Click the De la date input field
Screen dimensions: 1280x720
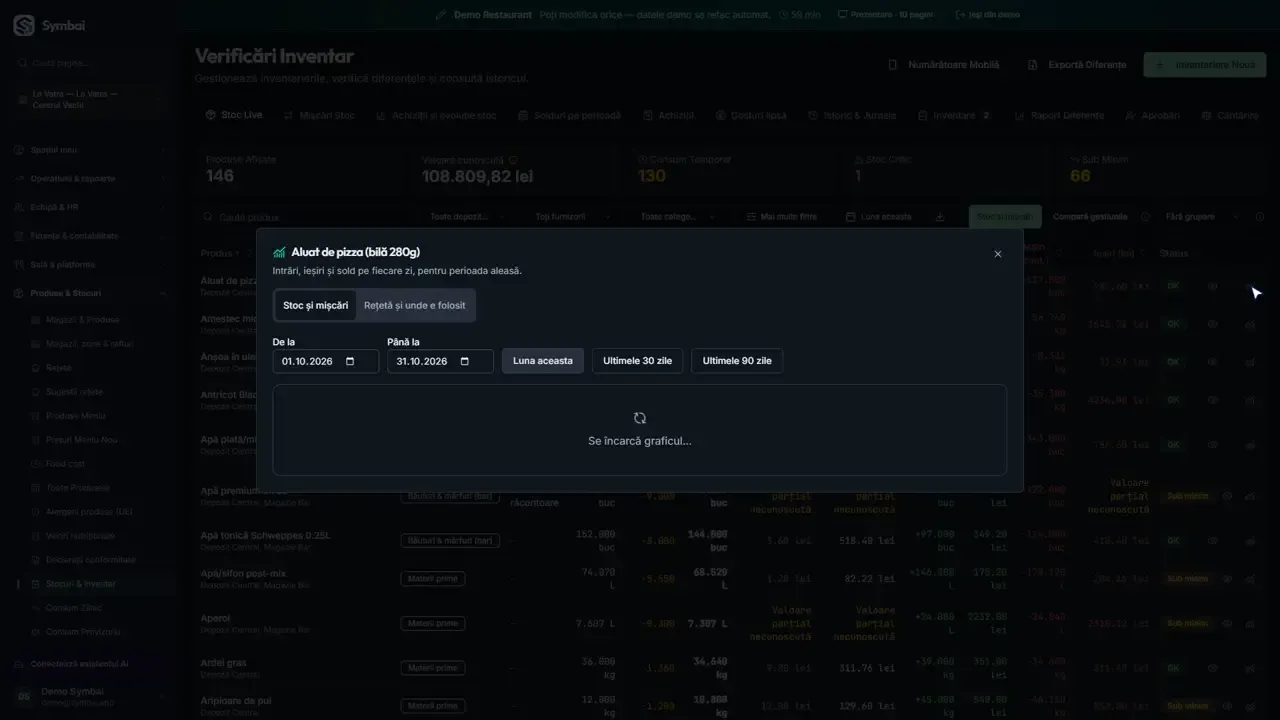[326, 361]
